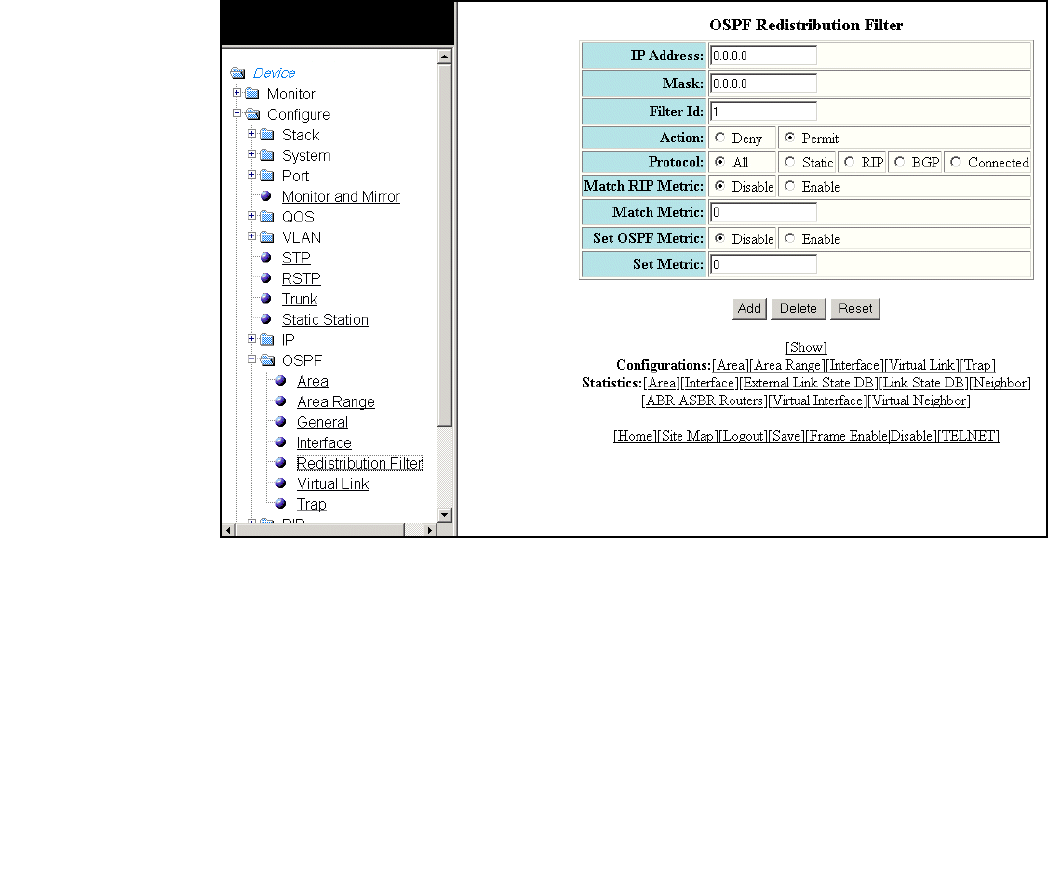
Task: Open the Show link
Action: point(806,347)
